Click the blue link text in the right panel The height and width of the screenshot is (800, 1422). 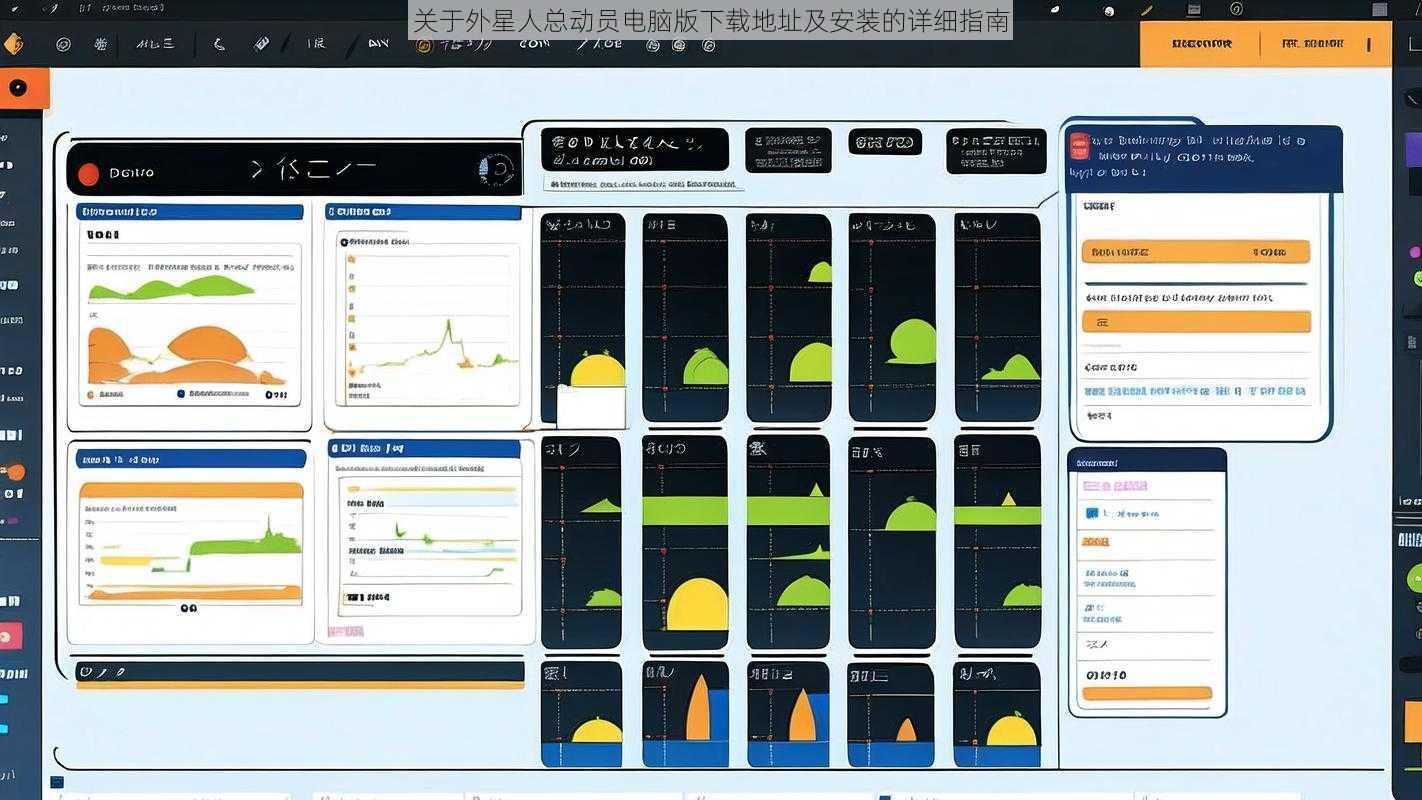(x=1195, y=392)
